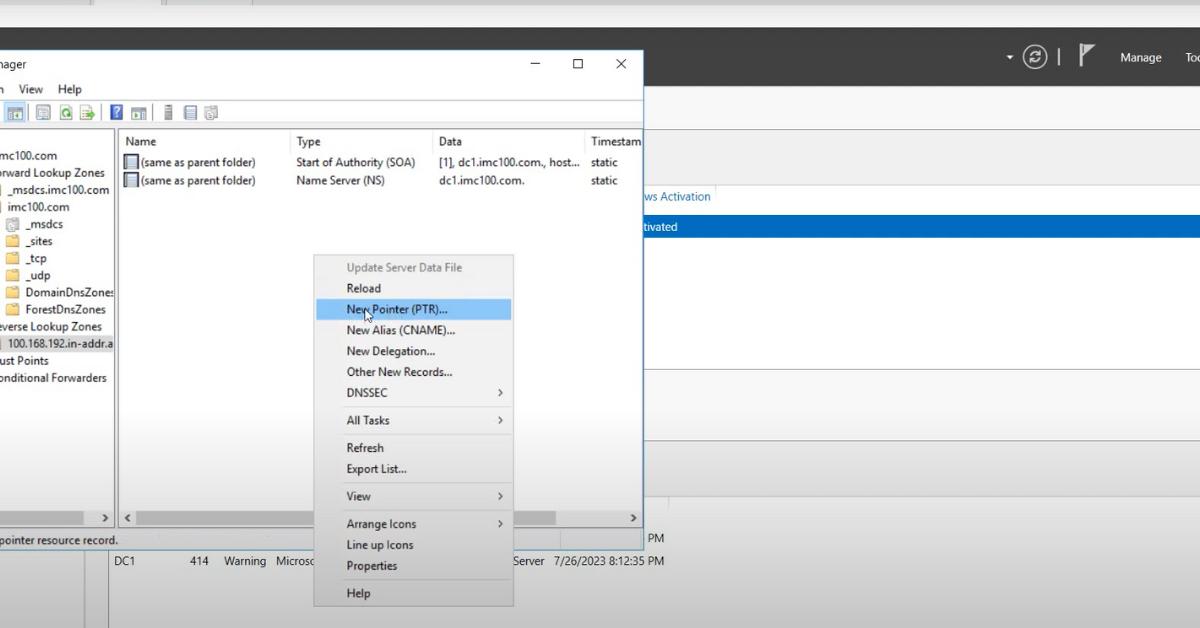Screen dimensions: 1200x628
Task: Open Properties from the context menu
Action: point(414,566)
